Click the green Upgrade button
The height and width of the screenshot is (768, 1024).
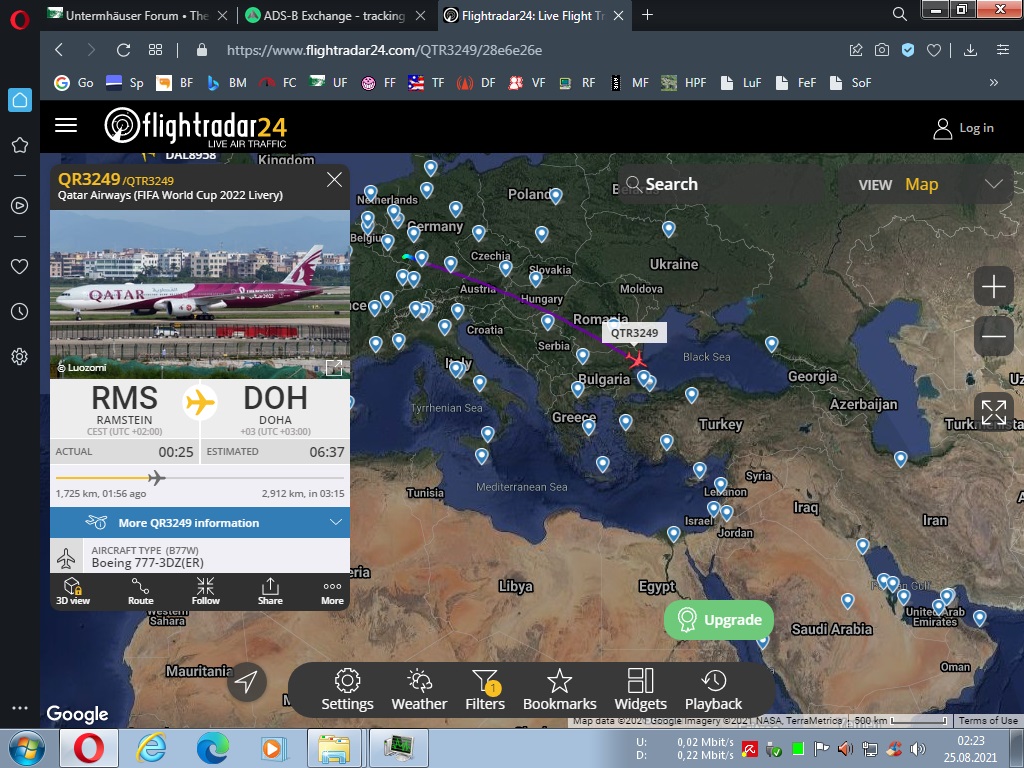tap(719, 620)
